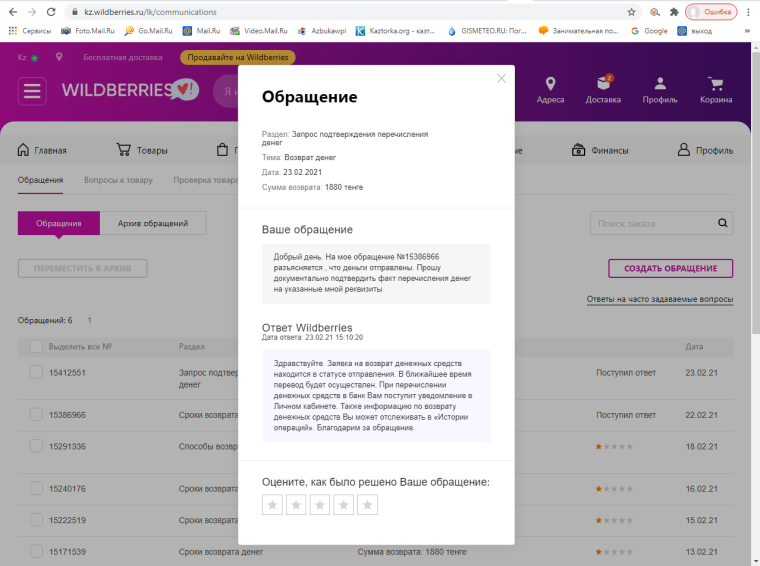Open Адреса pickup locations
Image resolution: width=760 pixels, height=566 pixels.
tap(550, 90)
